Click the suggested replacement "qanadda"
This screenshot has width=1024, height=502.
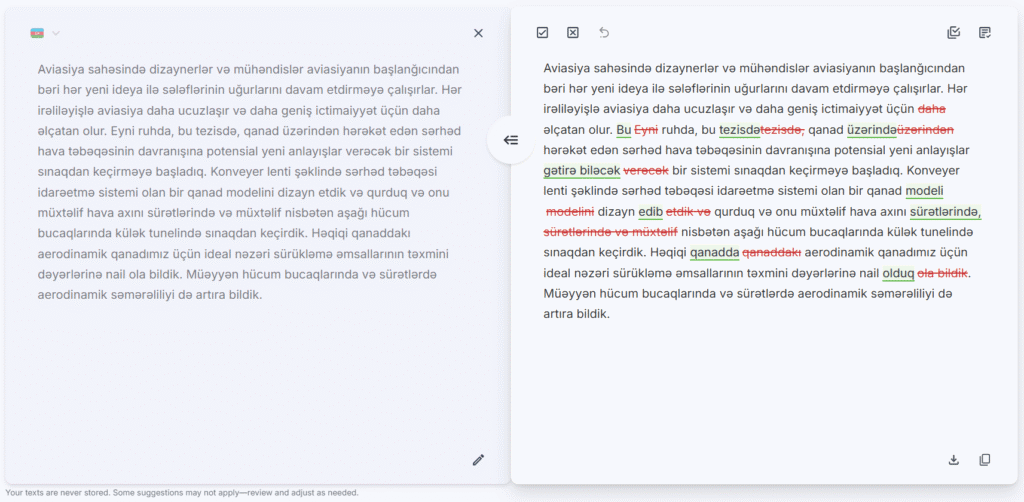pyautogui.click(x=714, y=253)
